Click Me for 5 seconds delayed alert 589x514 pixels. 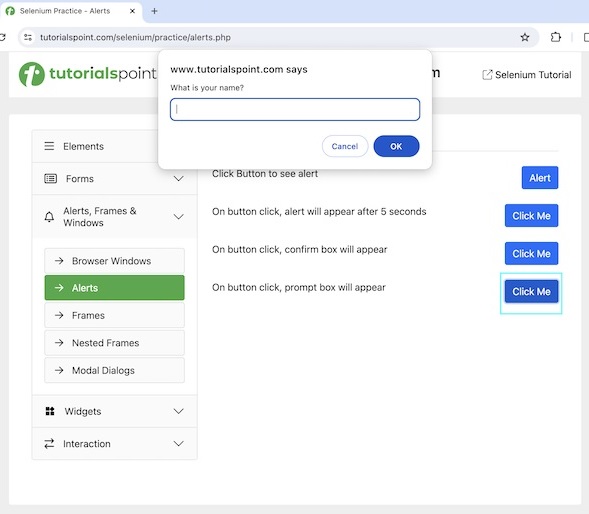point(532,216)
